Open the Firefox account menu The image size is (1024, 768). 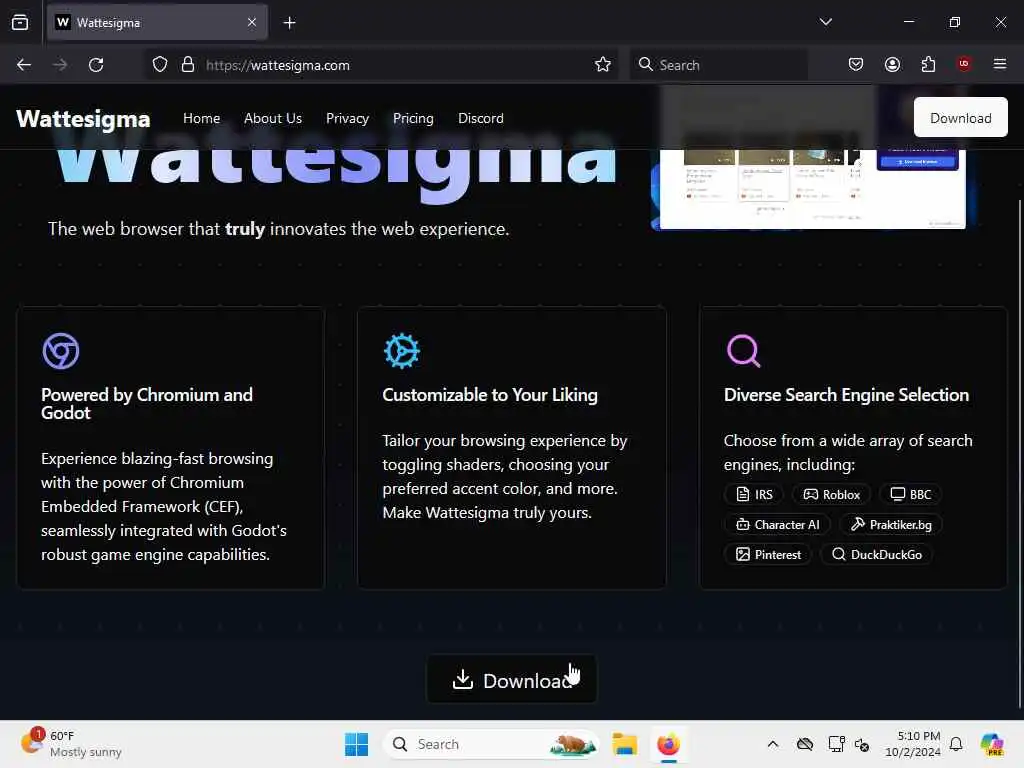pyautogui.click(x=892, y=65)
